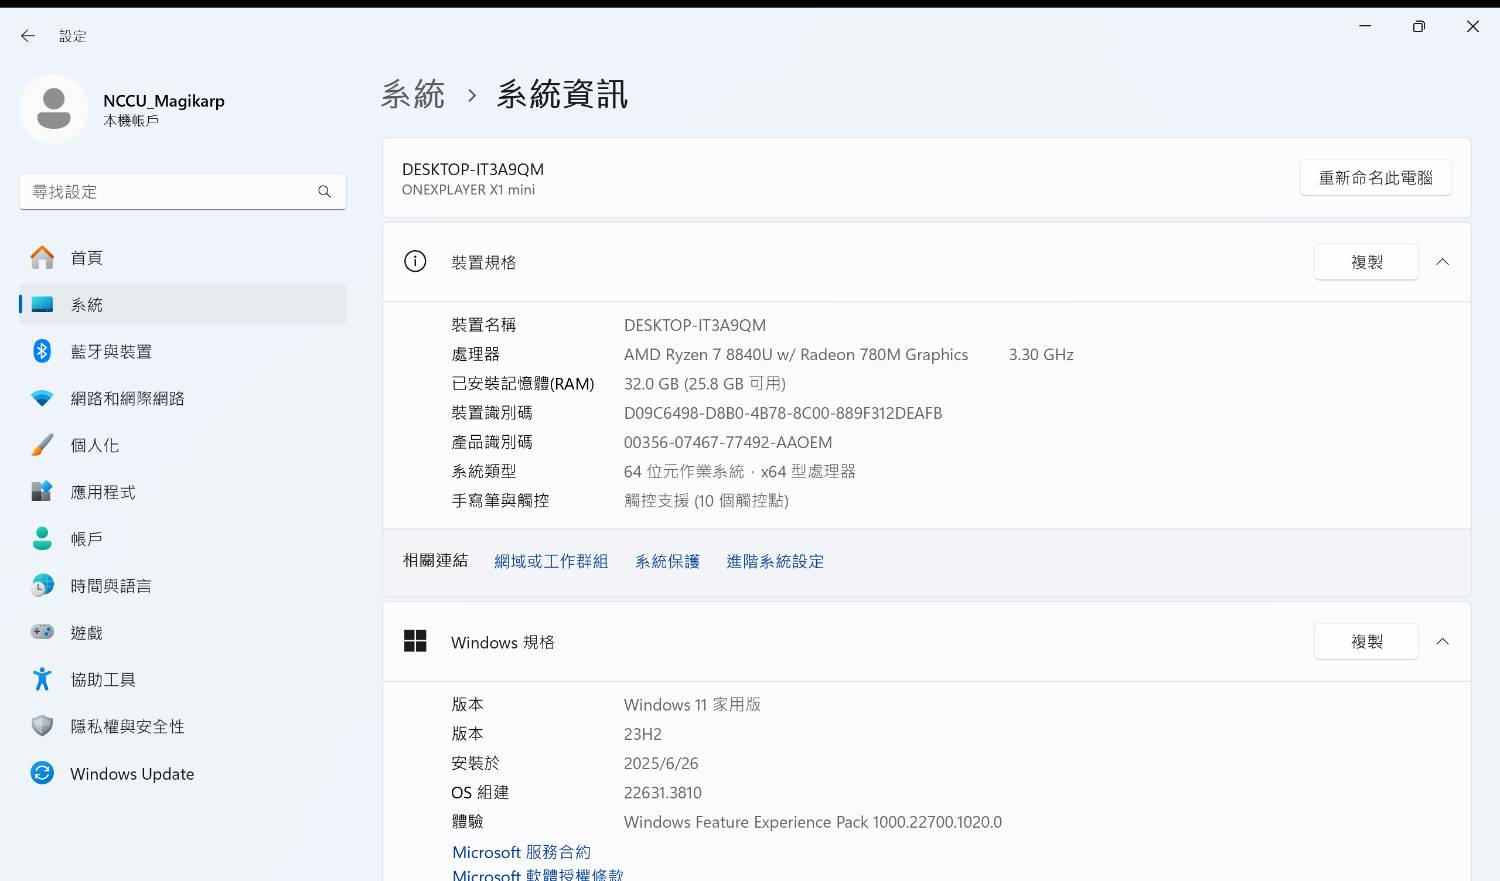Image resolution: width=1500 pixels, height=881 pixels.
Task: Click the Wi-Fi network icon
Action: (x=42, y=398)
